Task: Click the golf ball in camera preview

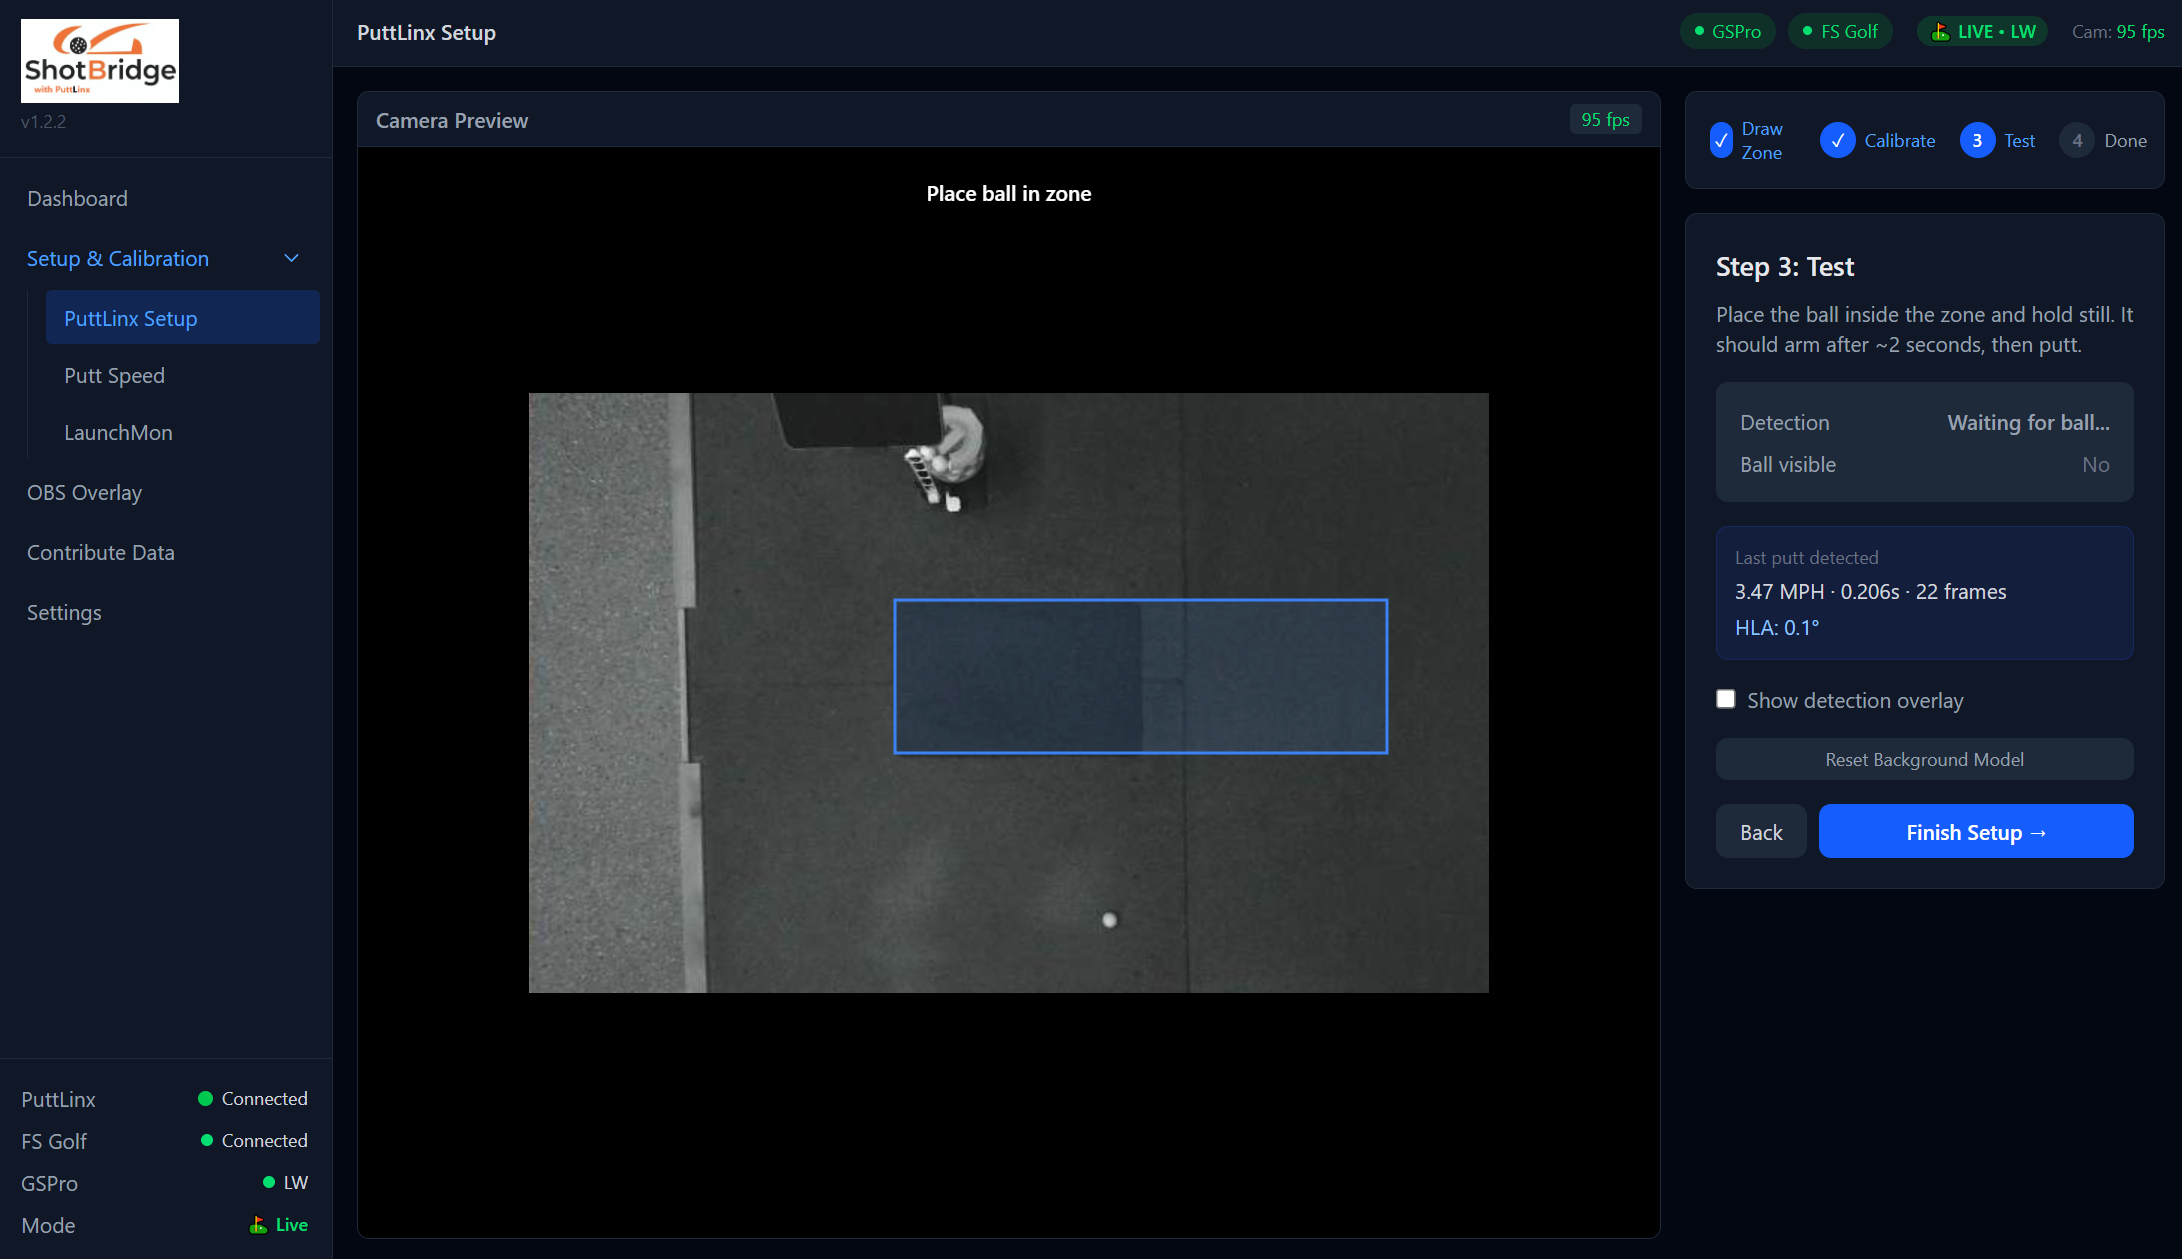Action: (1109, 920)
